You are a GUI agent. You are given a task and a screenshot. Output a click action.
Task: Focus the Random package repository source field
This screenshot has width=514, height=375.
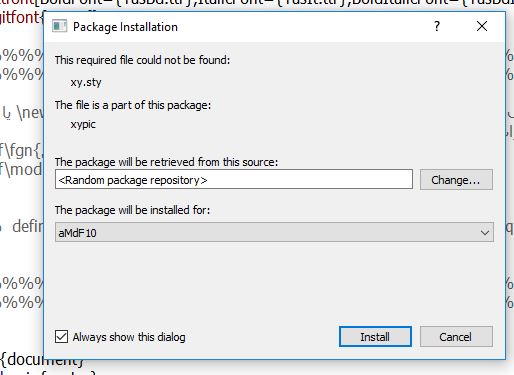pos(234,180)
